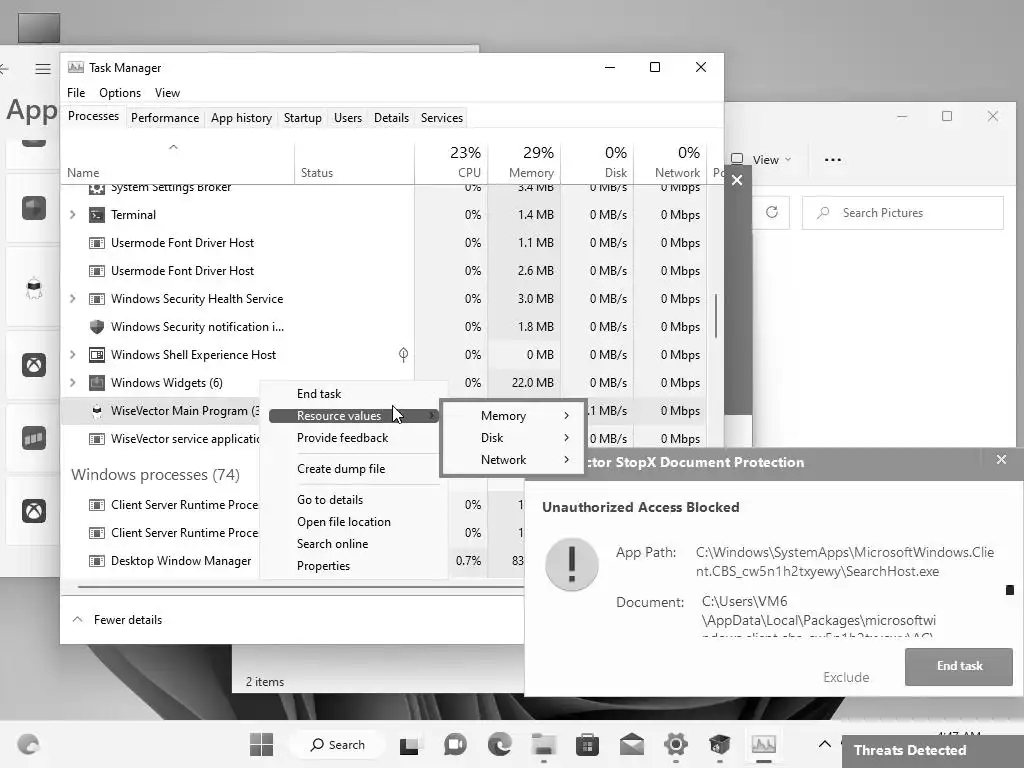Viewport: 1024px width, 768px height.
Task: Sort processes by Memory column
Action: pos(524,161)
